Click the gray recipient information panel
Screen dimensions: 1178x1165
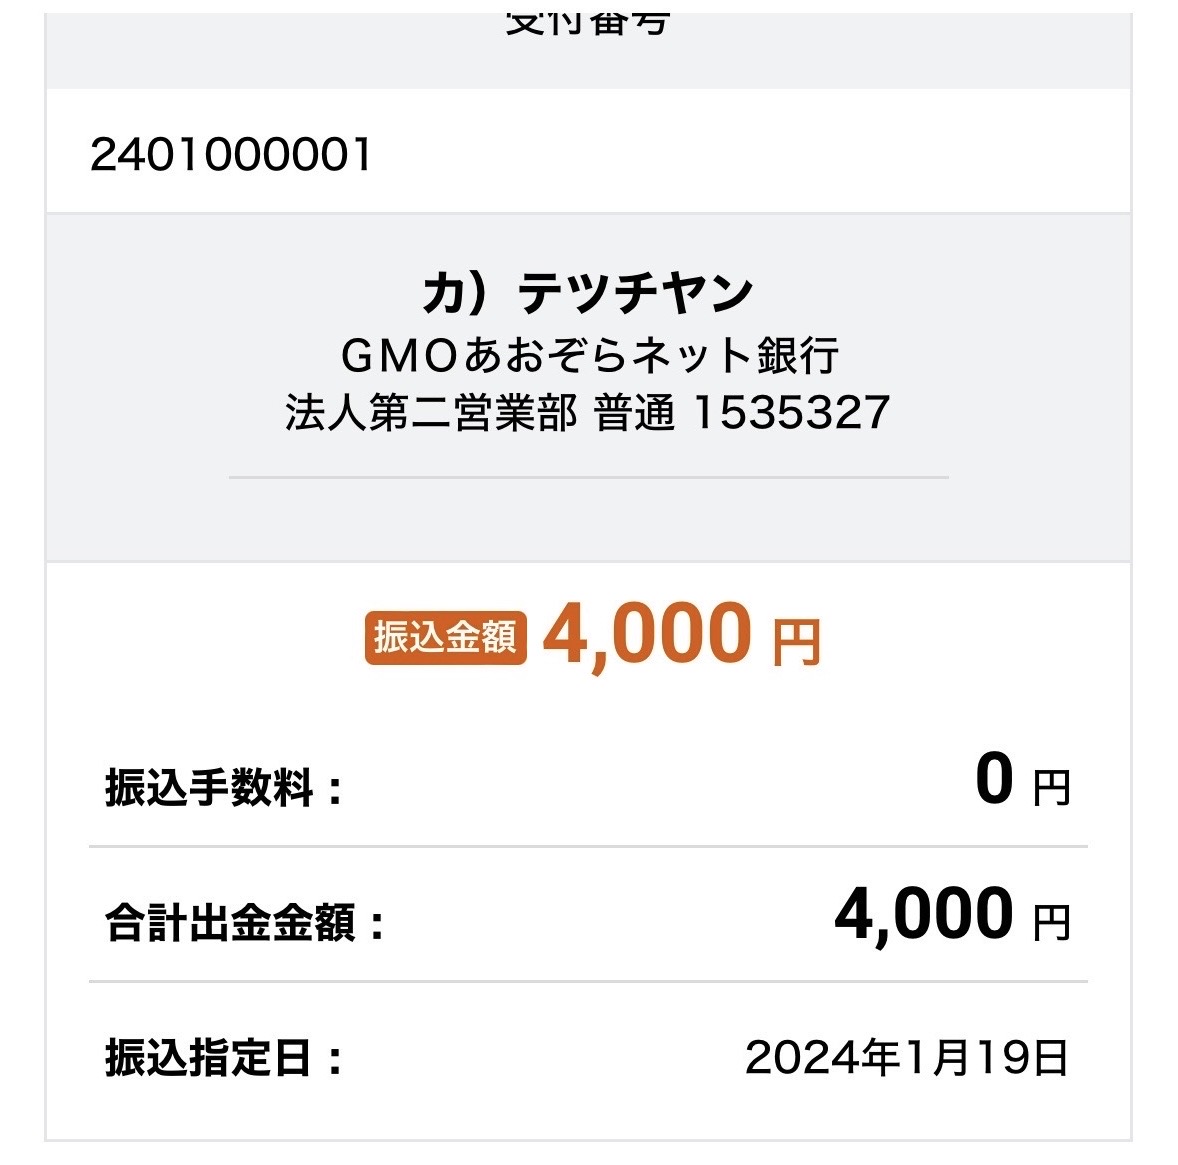coord(588,388)
